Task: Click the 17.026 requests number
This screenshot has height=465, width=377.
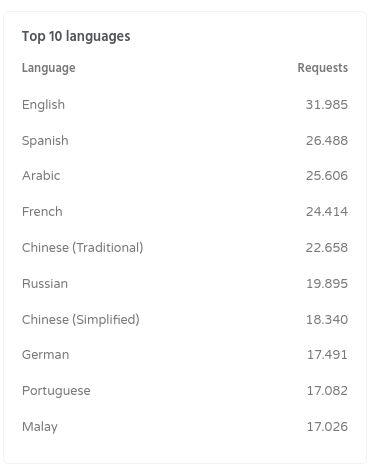Action: pyautogui.click(x=327, y=427)
